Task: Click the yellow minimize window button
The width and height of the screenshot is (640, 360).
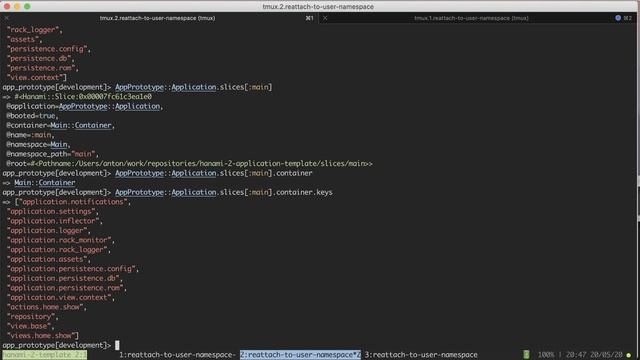Action: click(x=17, y=7)
